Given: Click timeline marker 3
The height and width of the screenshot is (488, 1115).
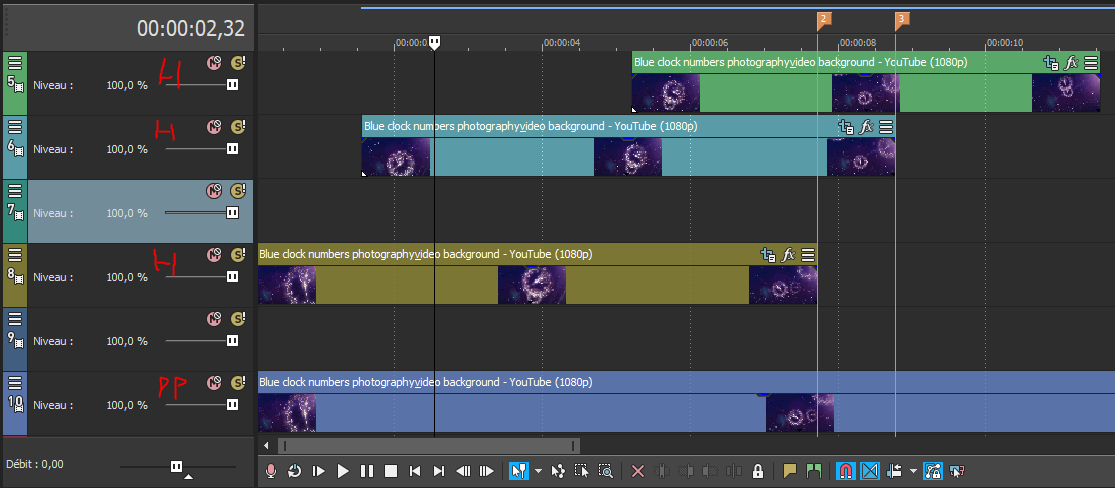Looking at the screenshot, I should click(901, 19).
